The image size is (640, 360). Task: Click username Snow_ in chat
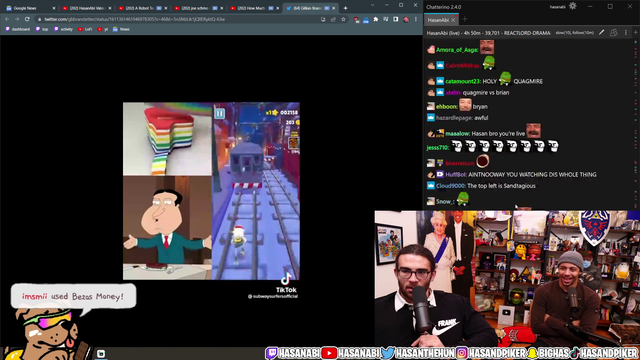[445, 201]
